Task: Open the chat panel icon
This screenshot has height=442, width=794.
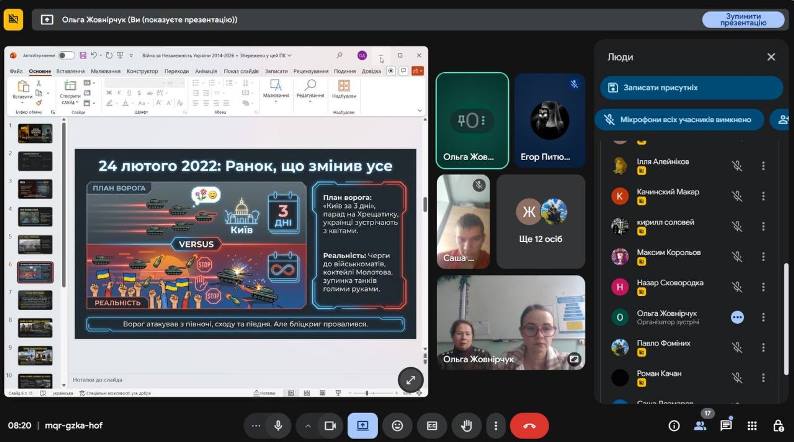Action: coord(726,425)
